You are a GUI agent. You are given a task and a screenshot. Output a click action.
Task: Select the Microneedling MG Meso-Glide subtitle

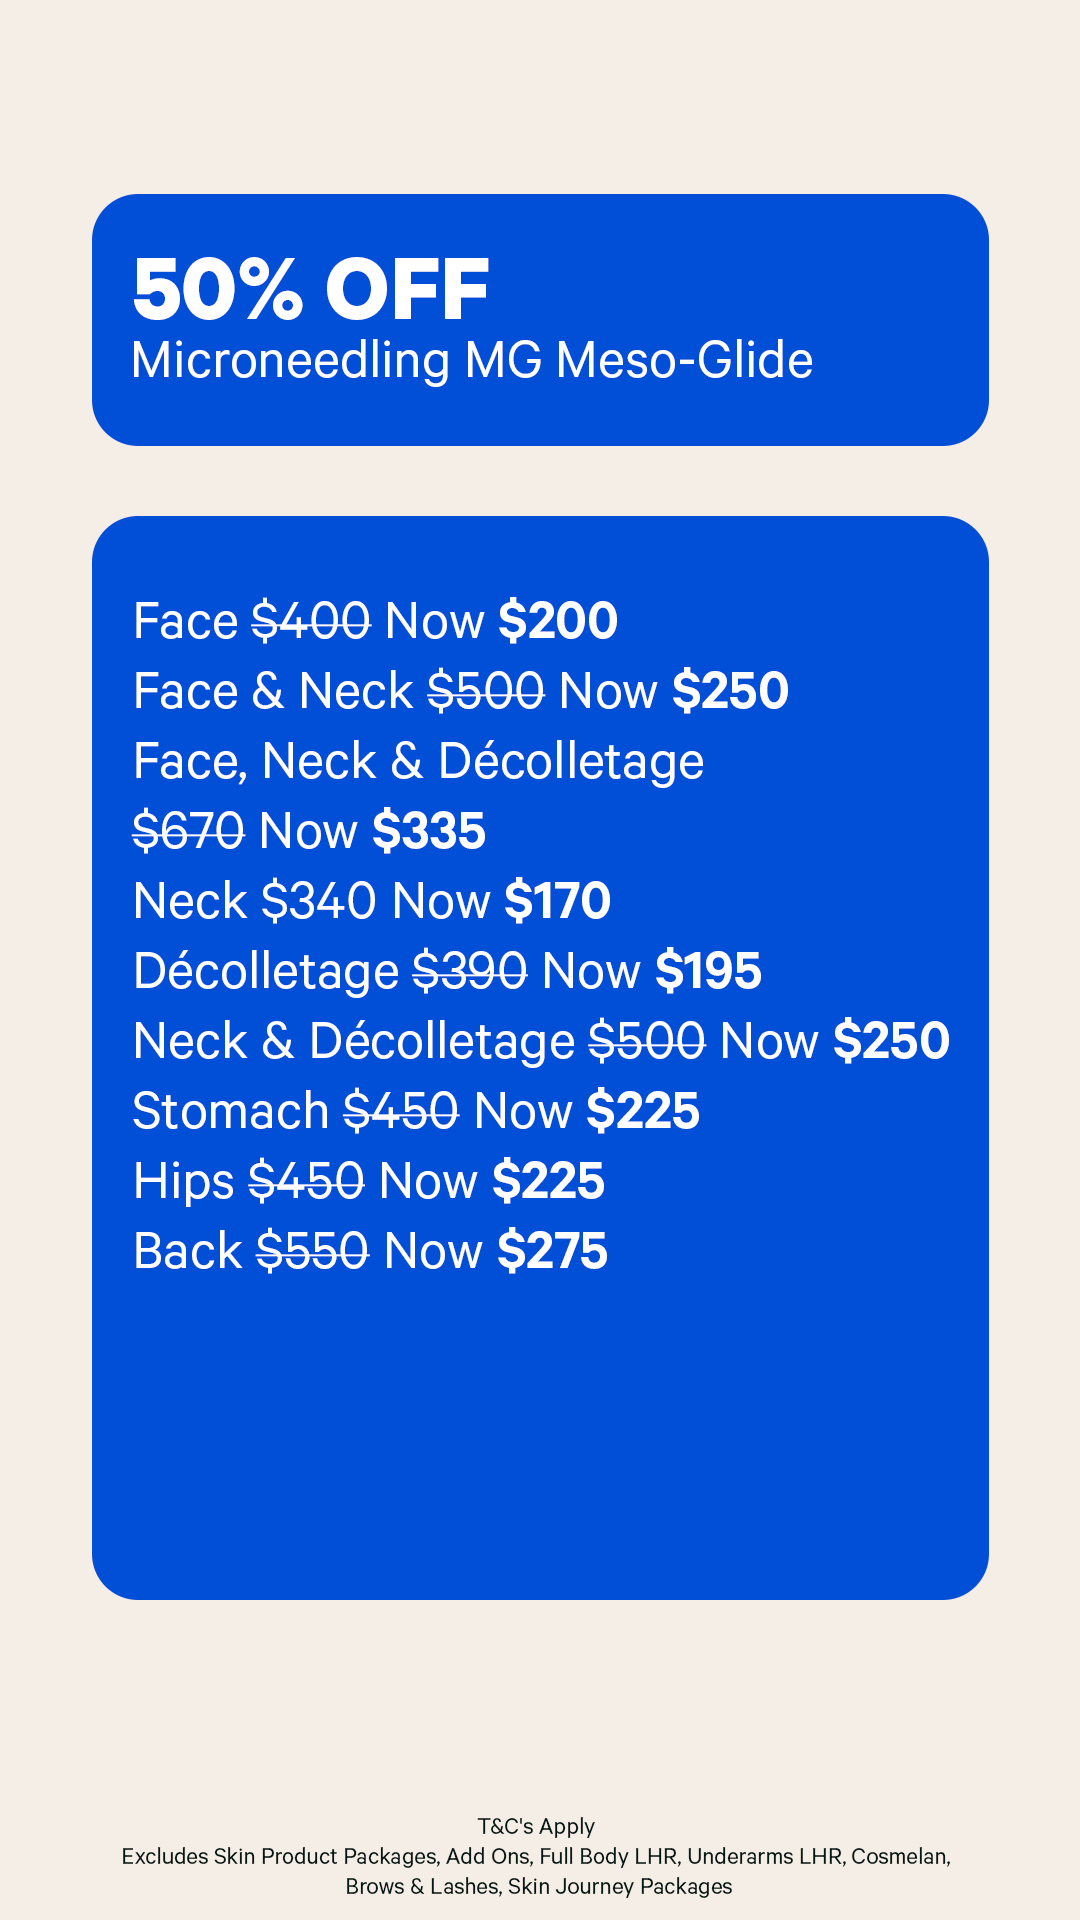tap(471, 361)
